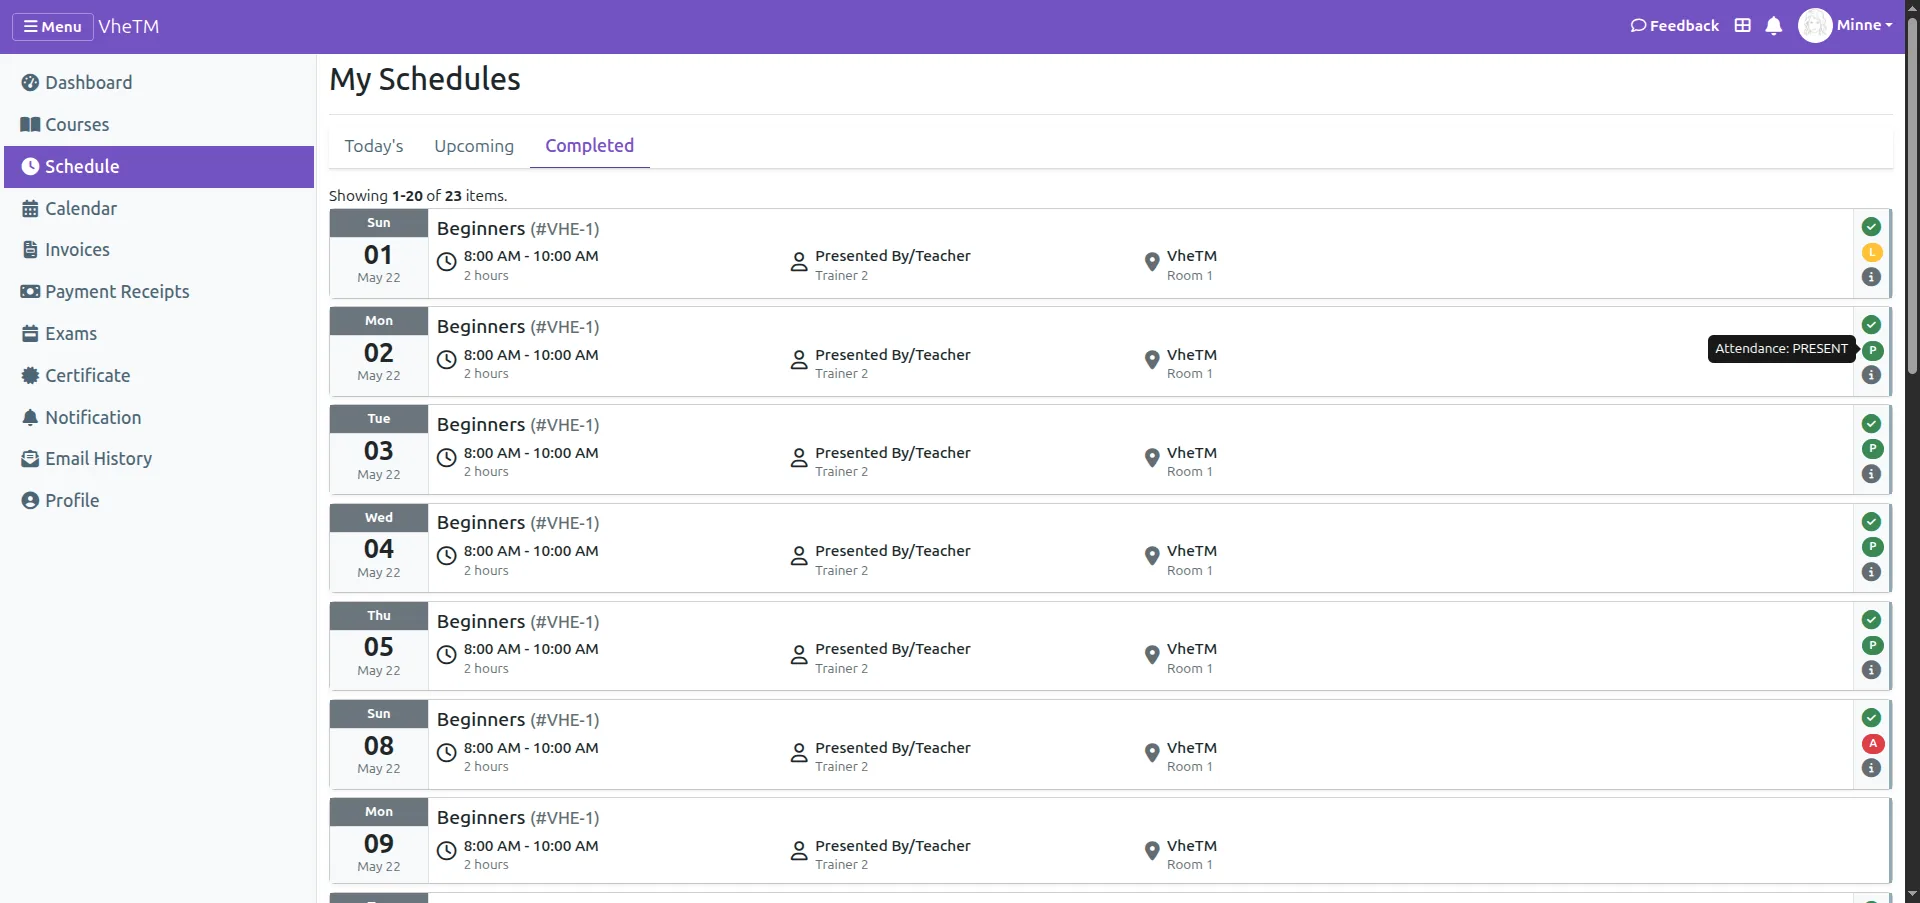Click P attendance badge for May 04
The image size is (1920, 903).
pyautogui.click(x=1872, y=547)
